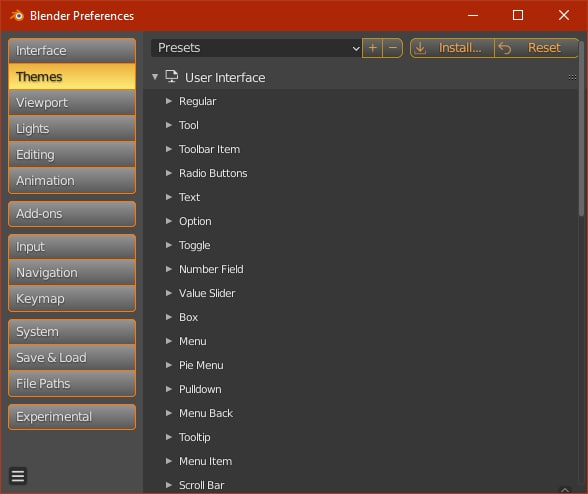Click the monitor icon beside User Interface

(x=172, y=77)
